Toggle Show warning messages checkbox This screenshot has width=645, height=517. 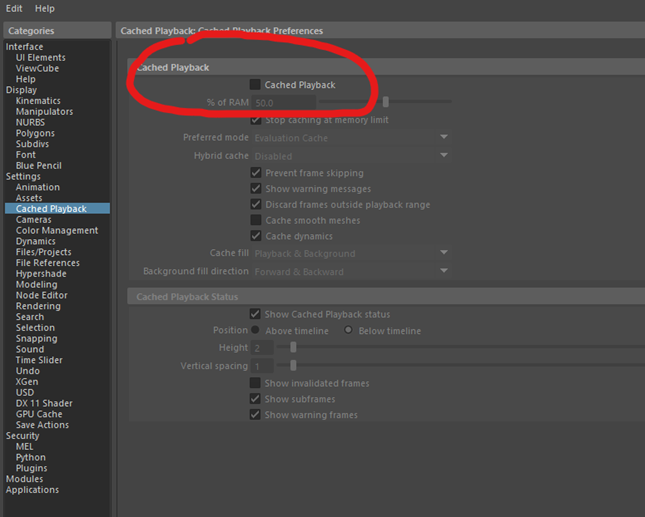256,188
